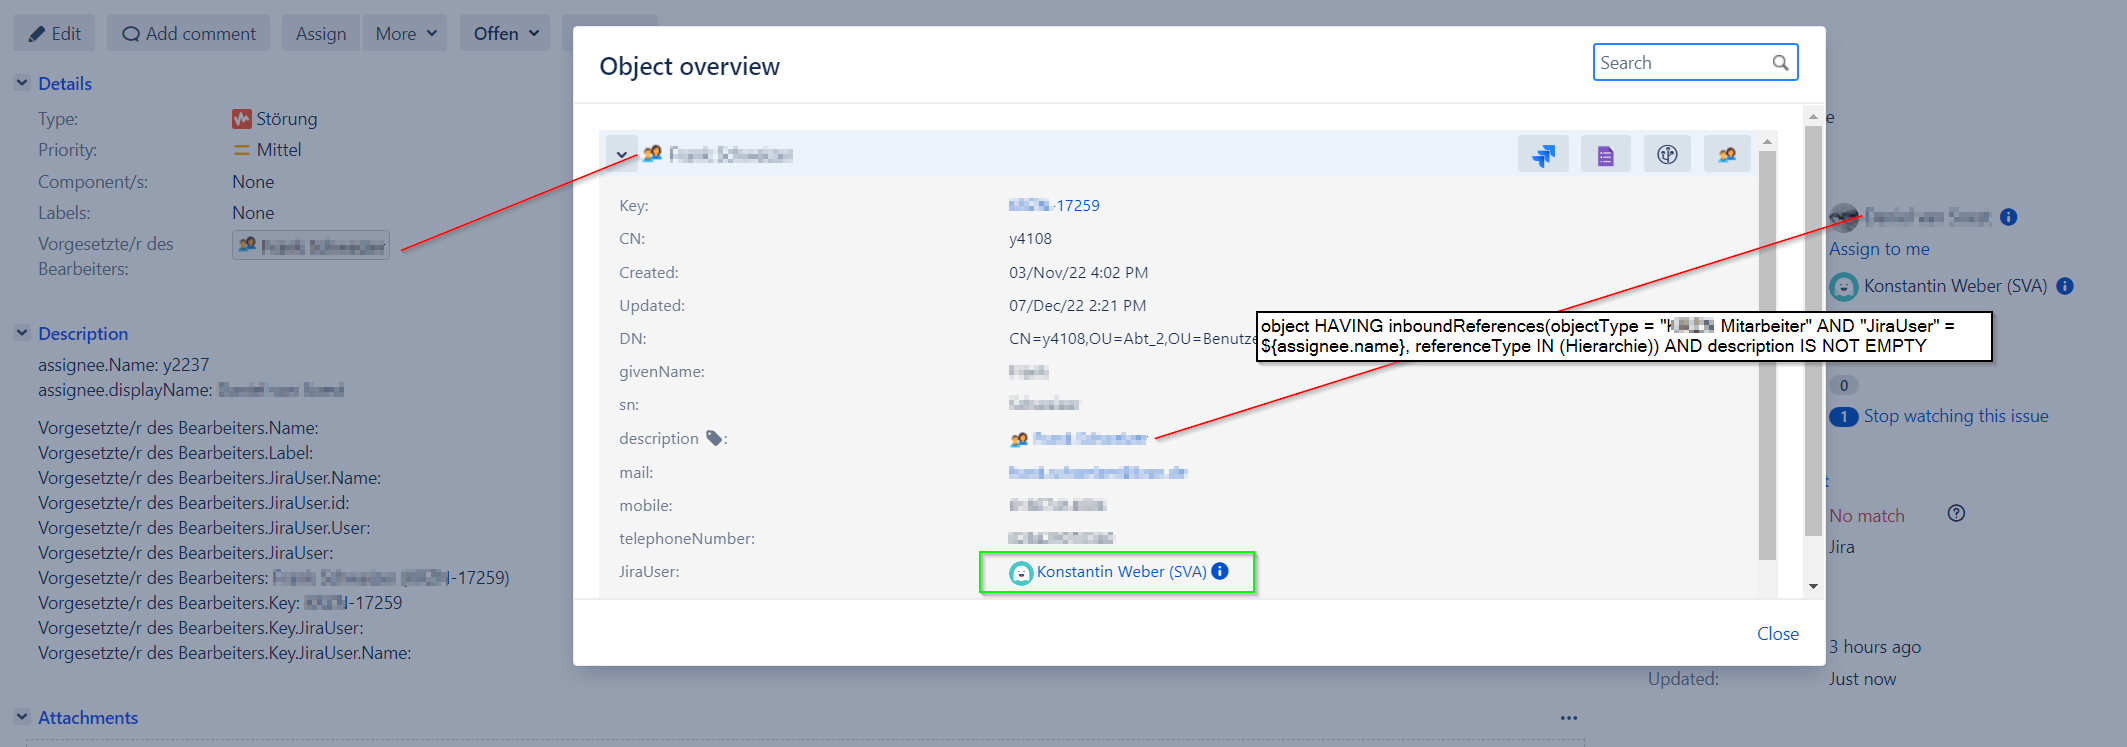The image size is (2127, 747).
Task: Open the Offen status dropdown
Action: [506, 33]
